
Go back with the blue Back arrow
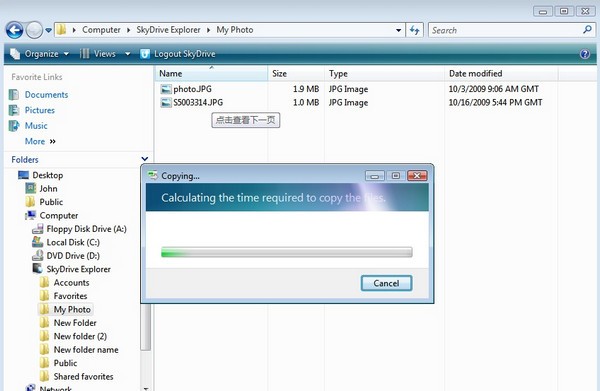click(x=15, y=30)
